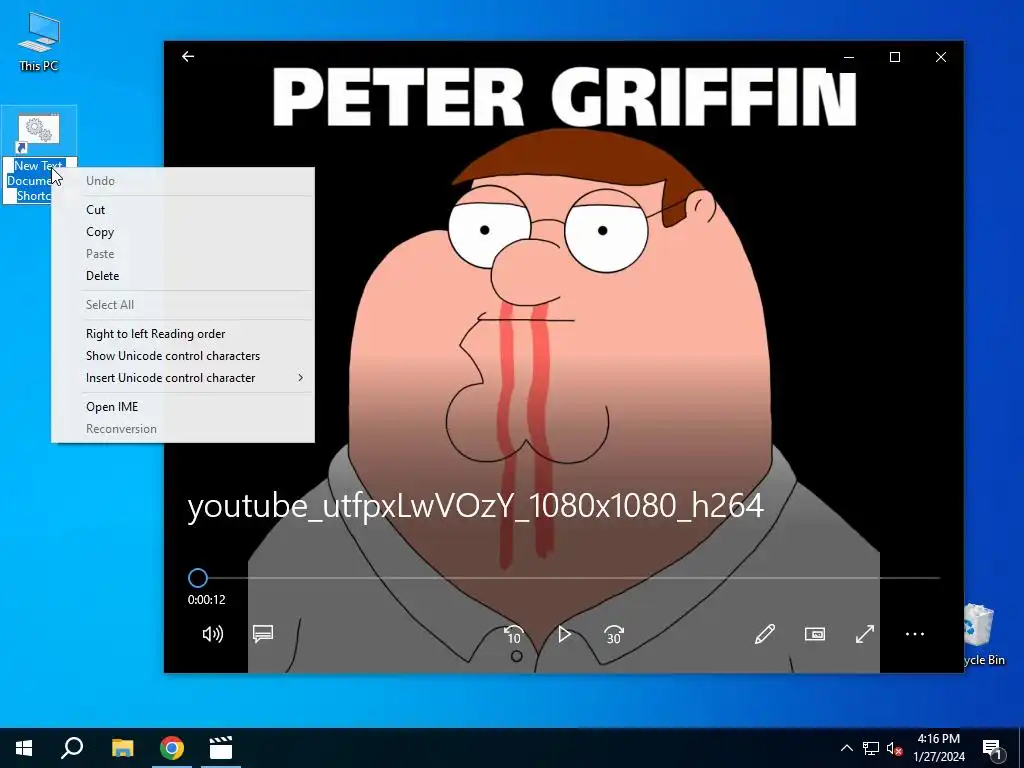Open the subtitles and captions menu
Screen dimensions: 1024x768
point(263,634)
